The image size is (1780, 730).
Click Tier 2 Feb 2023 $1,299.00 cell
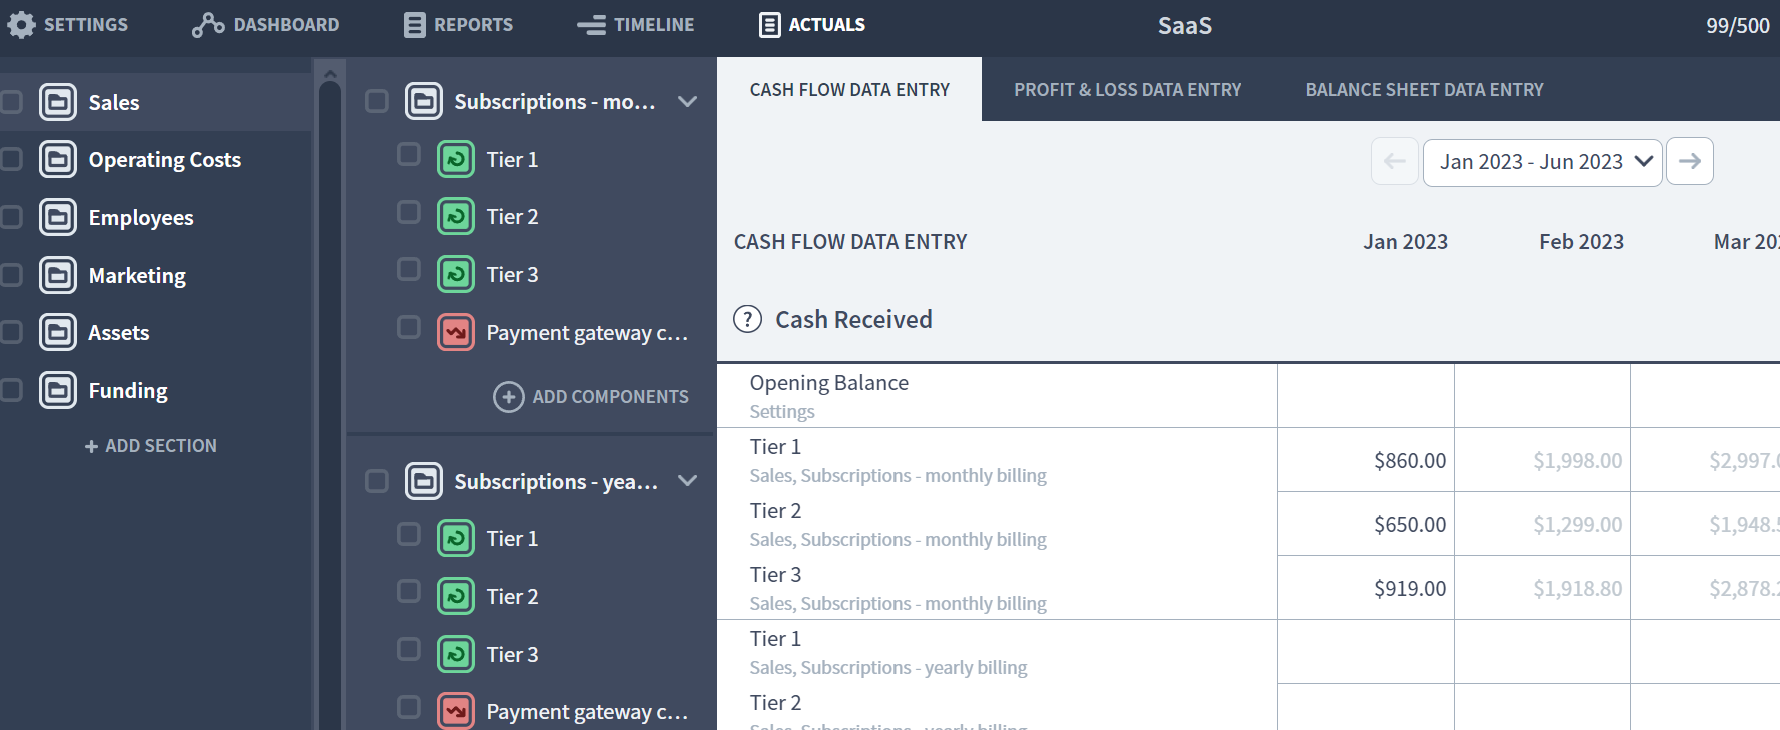[1542, 524]
